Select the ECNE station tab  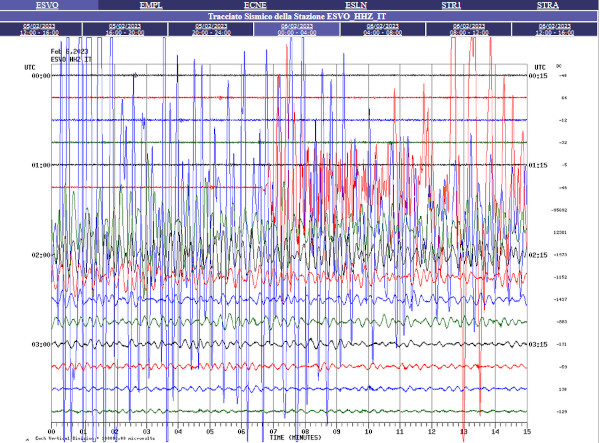tap(255, 5)
